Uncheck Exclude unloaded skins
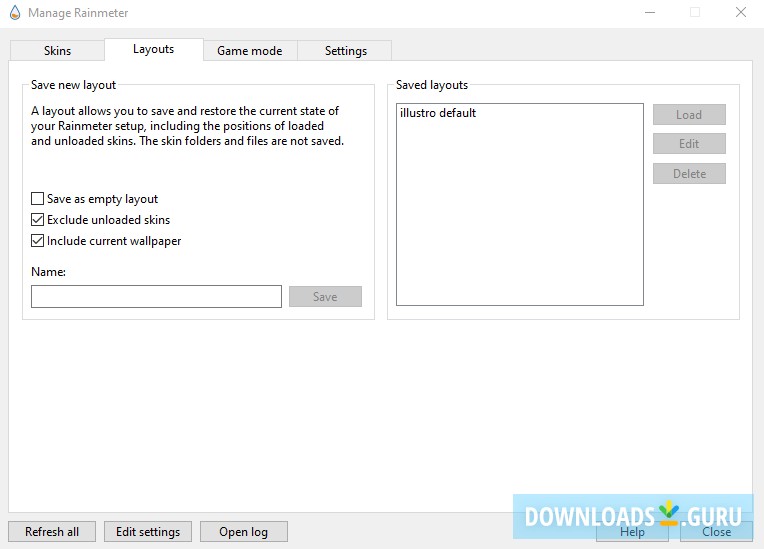 pos(38,220)
